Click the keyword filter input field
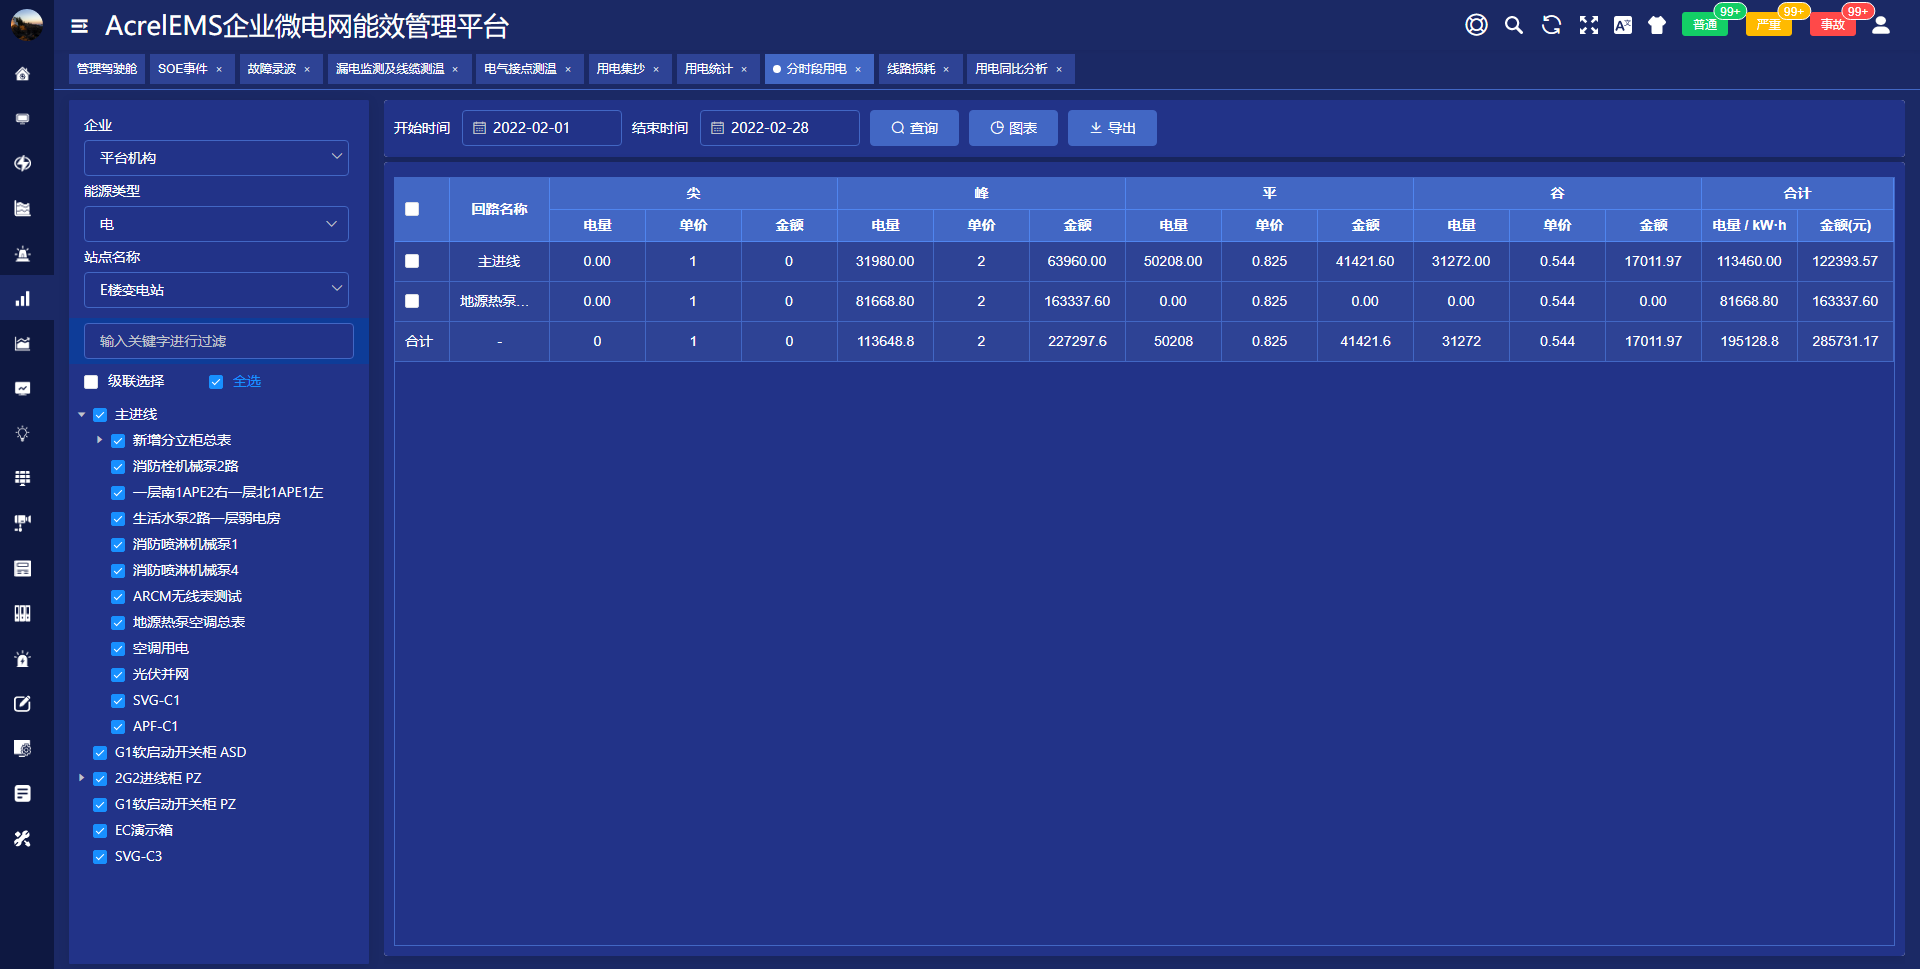The width and height of the screenshot is (1920, 969). tap(218, 341)
